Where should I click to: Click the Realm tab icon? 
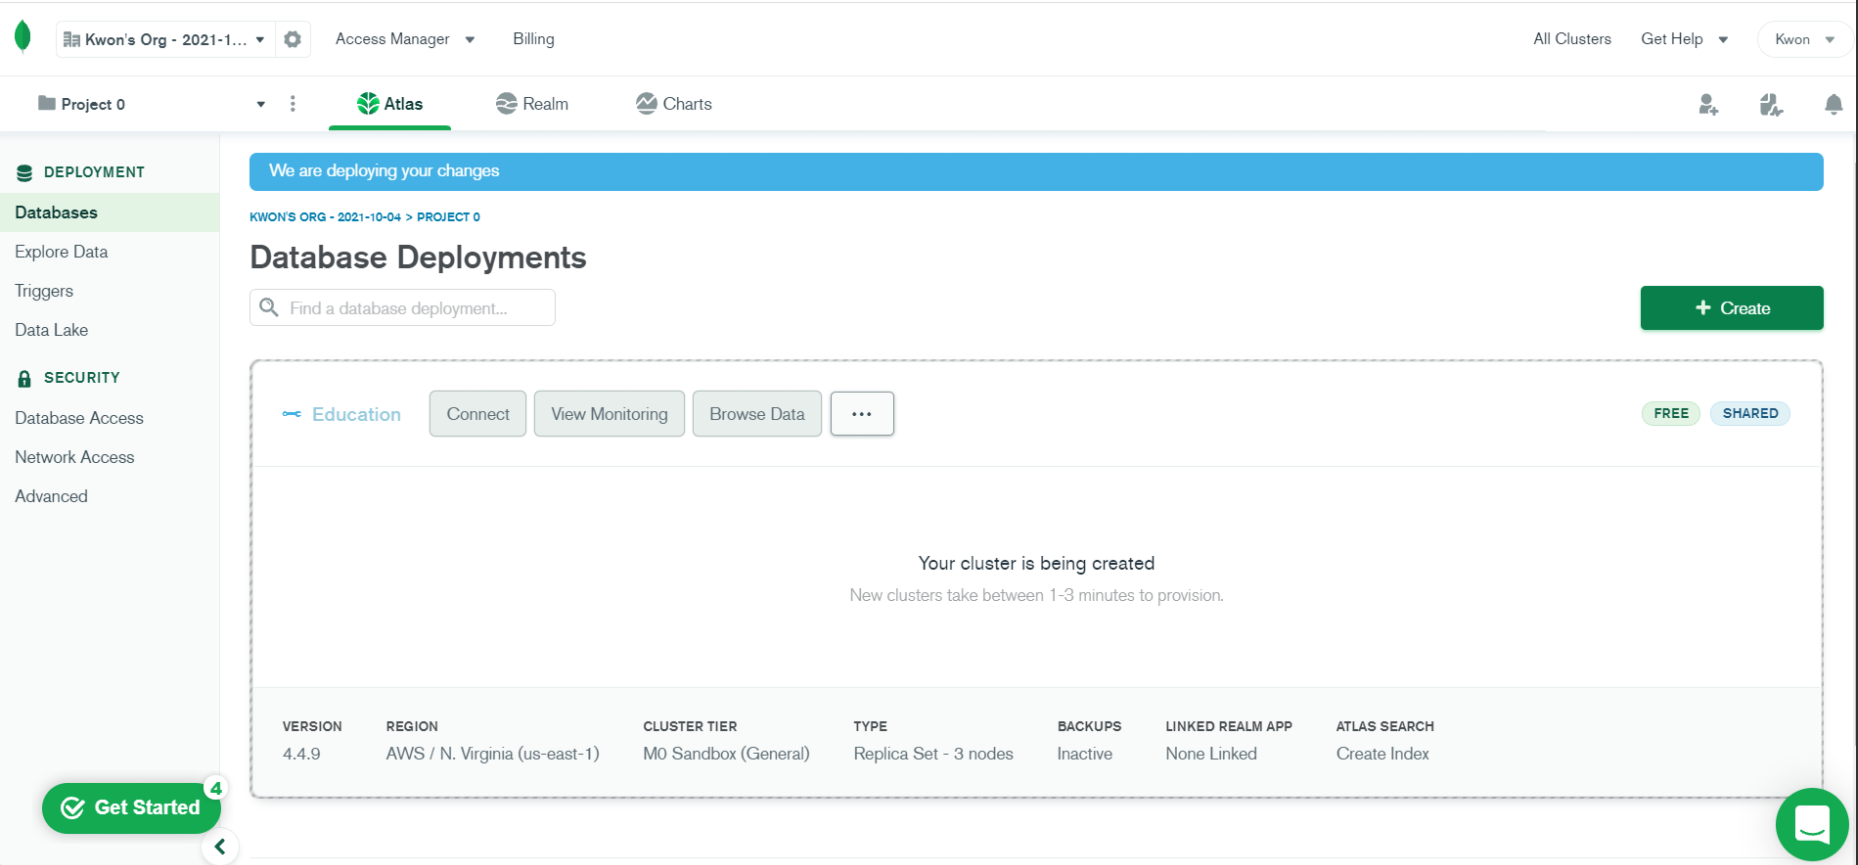[506, 103]
